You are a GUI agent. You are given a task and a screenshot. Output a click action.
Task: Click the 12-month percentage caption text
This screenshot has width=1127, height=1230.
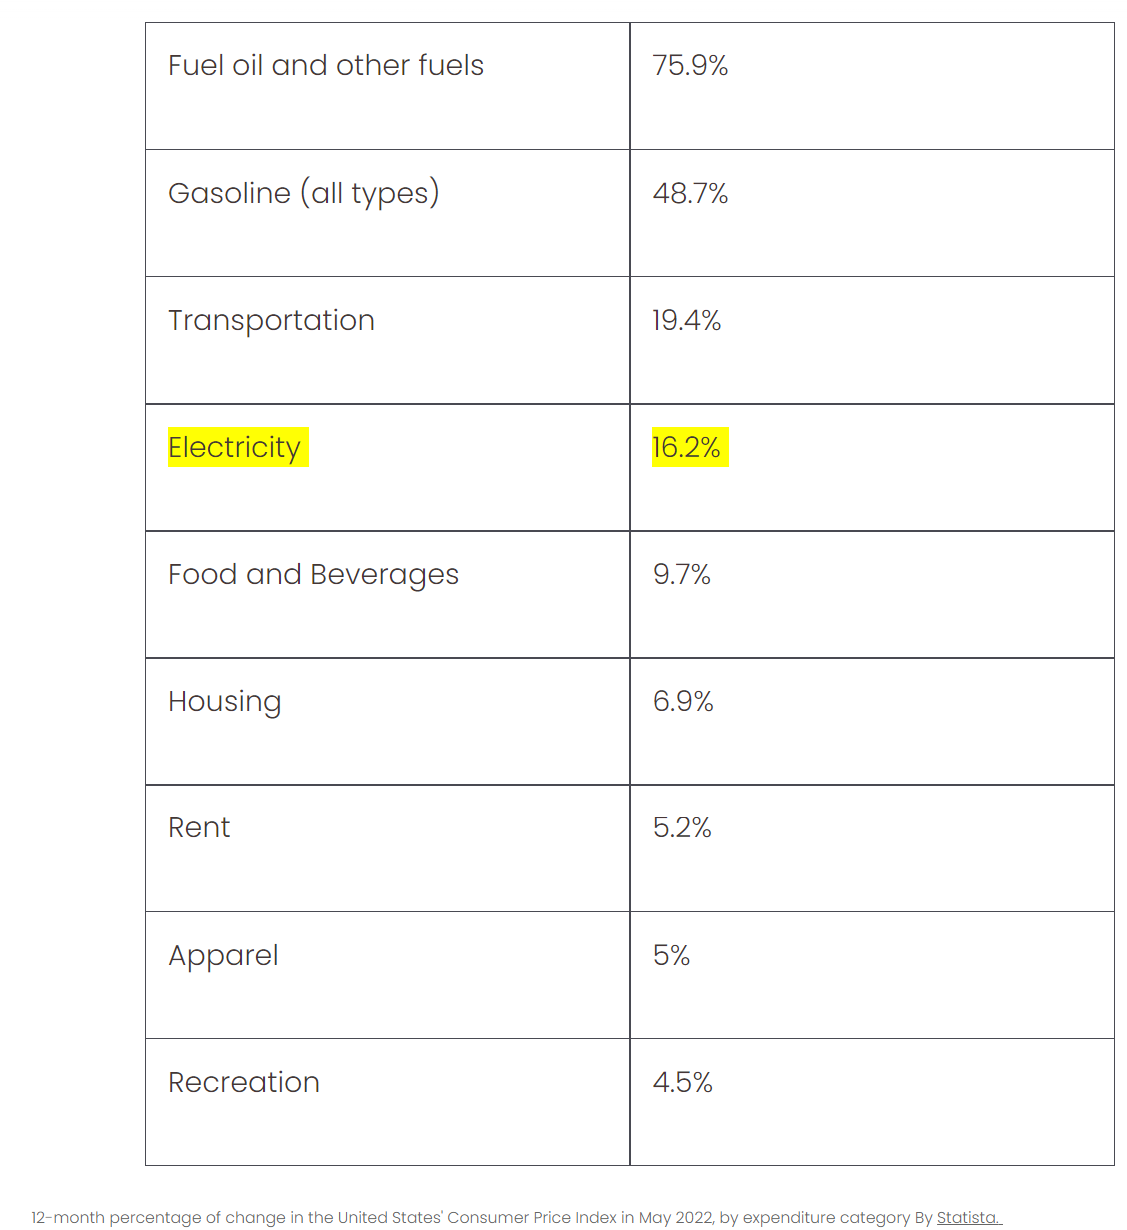tap(470, 1217)
